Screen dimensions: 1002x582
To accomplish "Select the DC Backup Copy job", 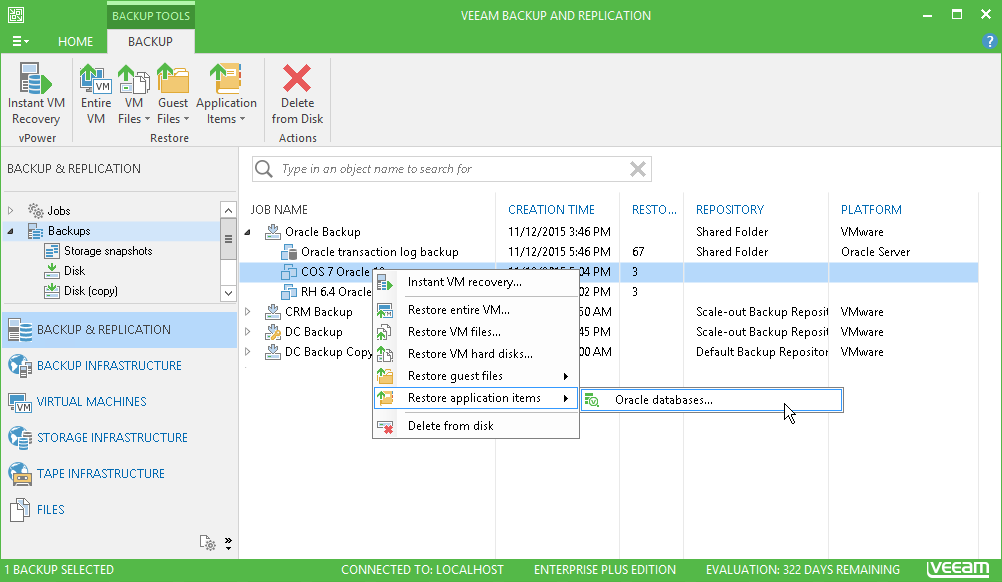I will point(328,351).
